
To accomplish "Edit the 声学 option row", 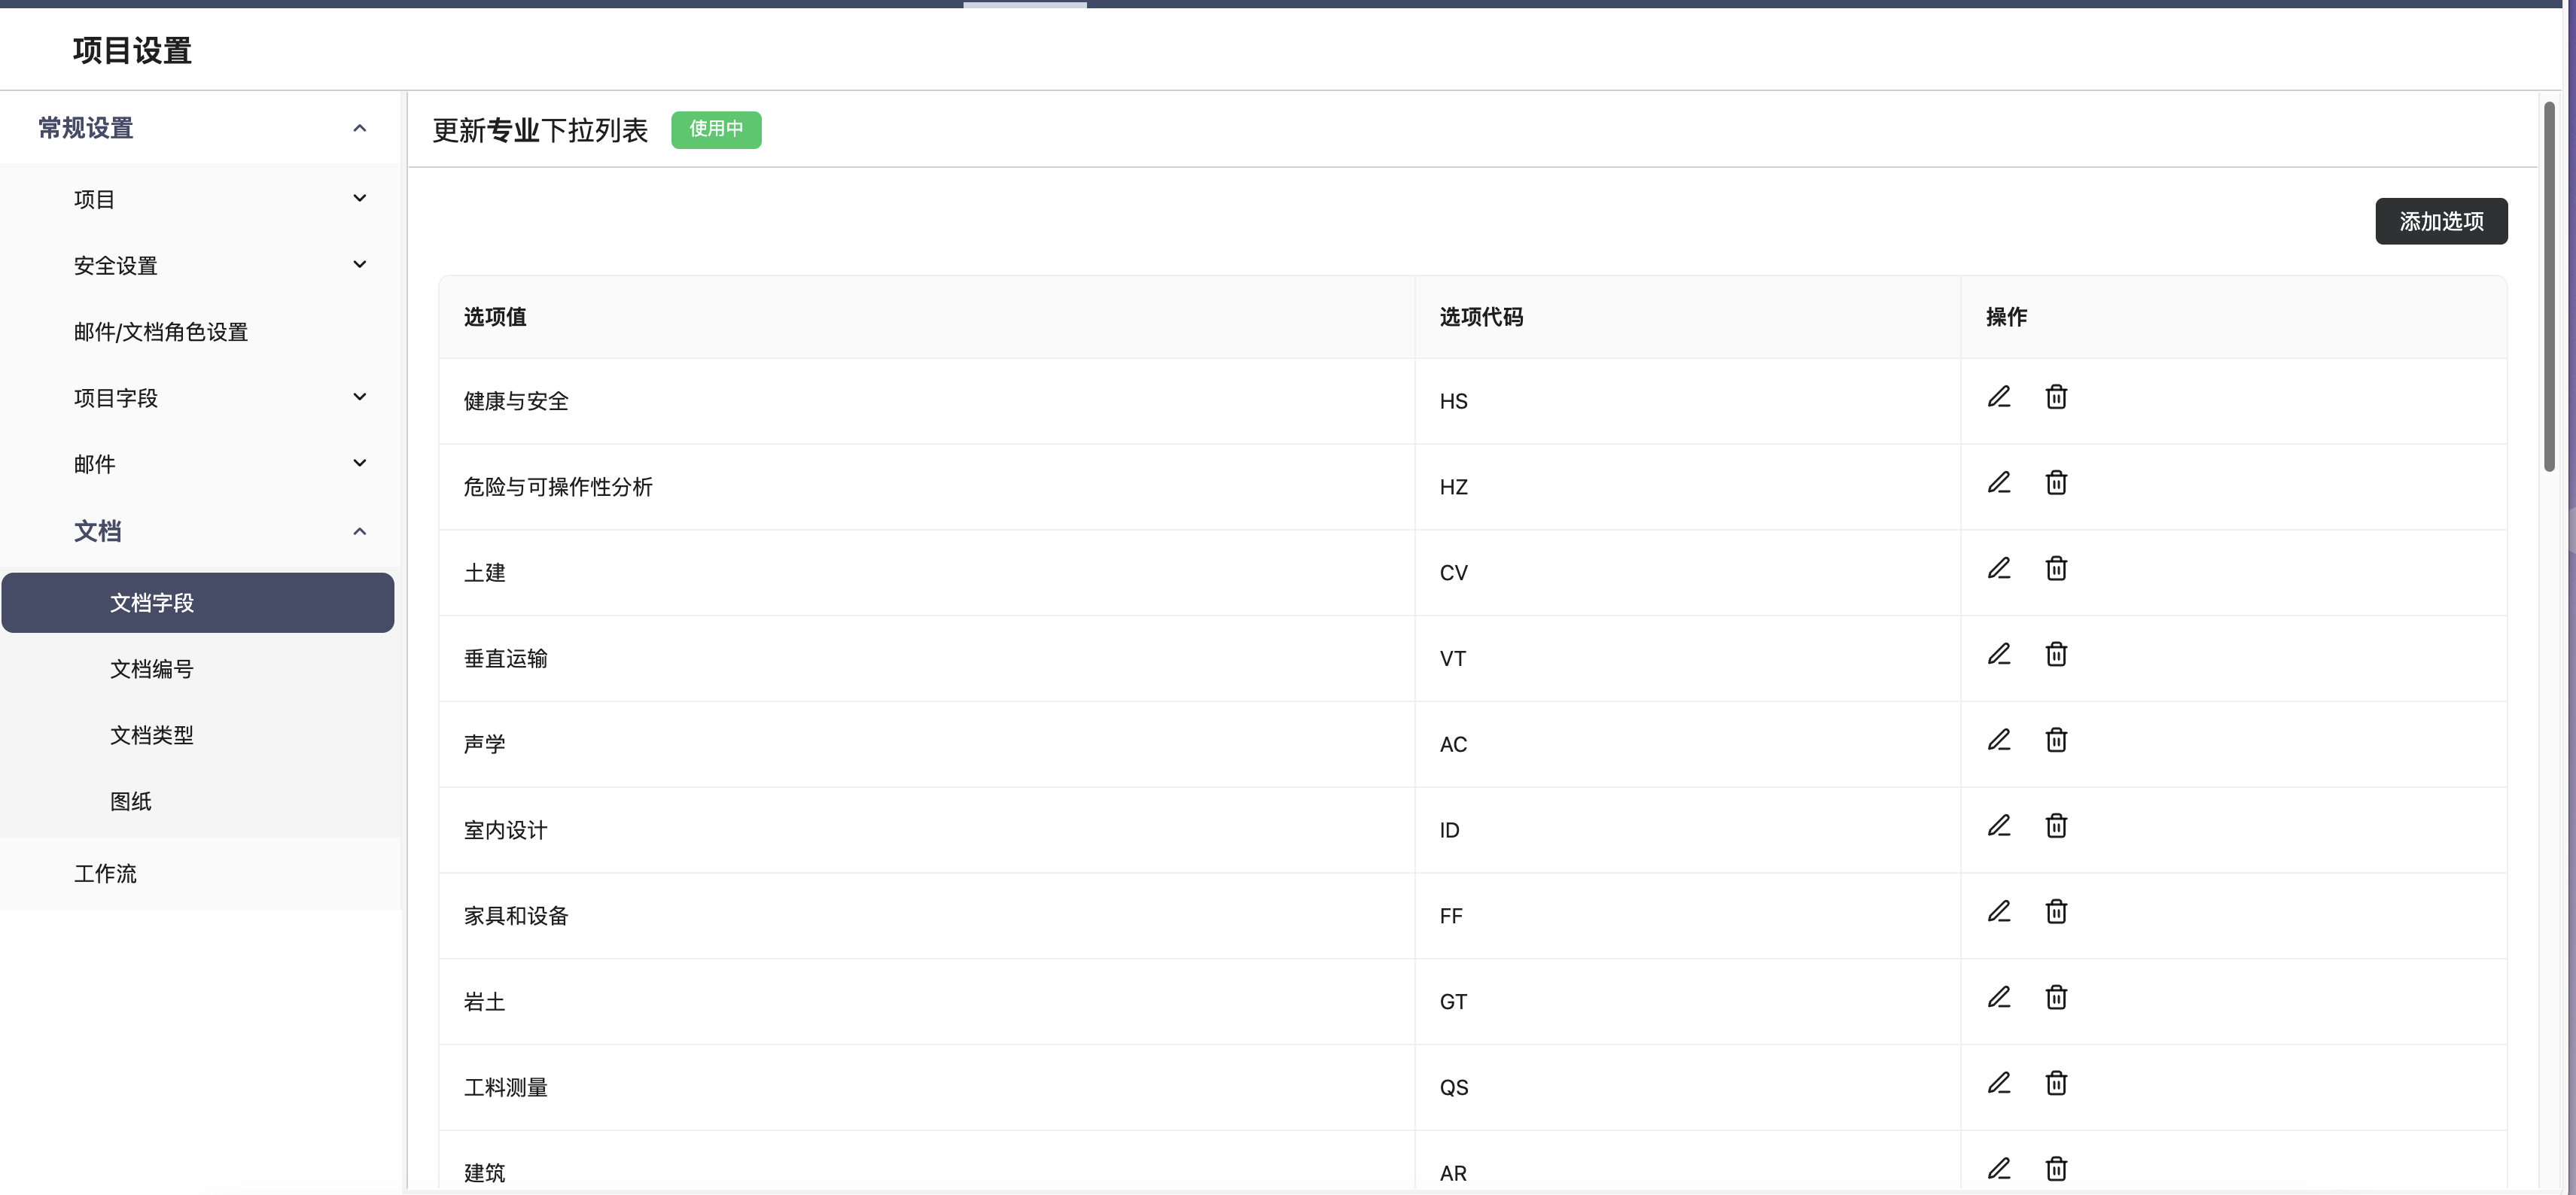I will pos(1998,740).
